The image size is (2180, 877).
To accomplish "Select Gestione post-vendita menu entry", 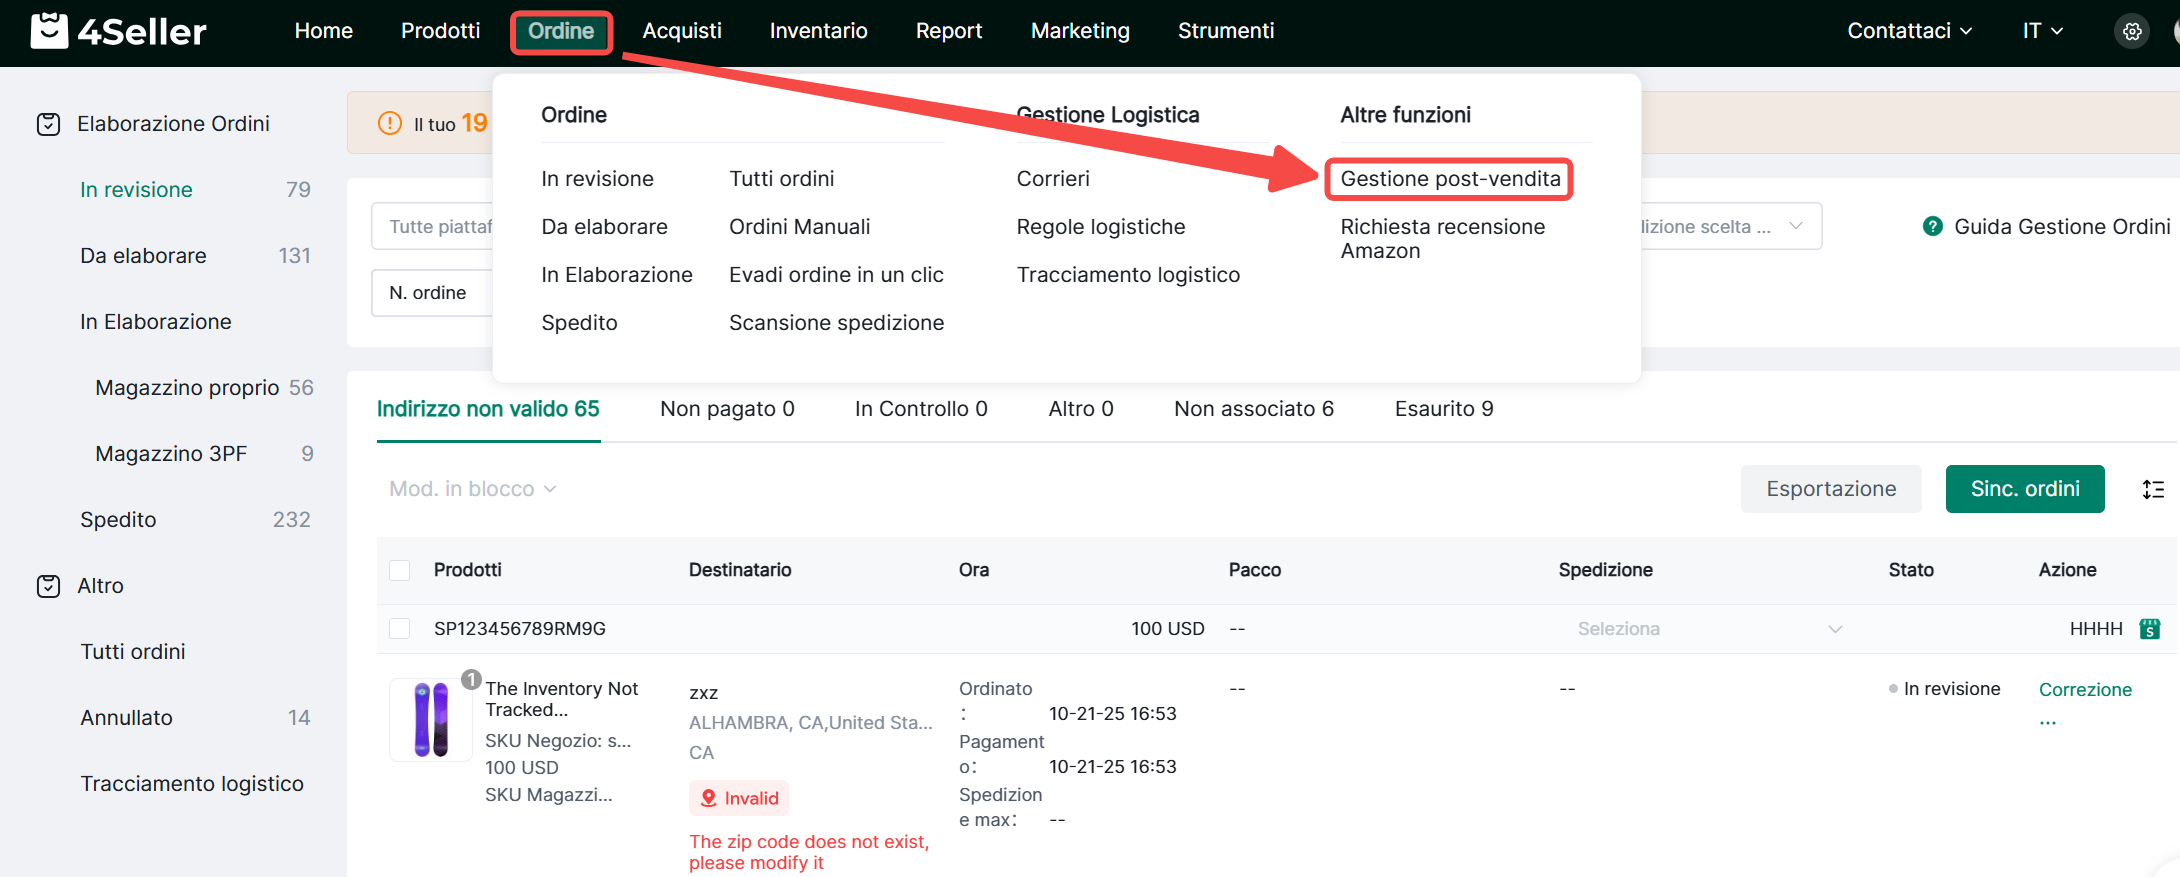I will [x=1449, y=179].
